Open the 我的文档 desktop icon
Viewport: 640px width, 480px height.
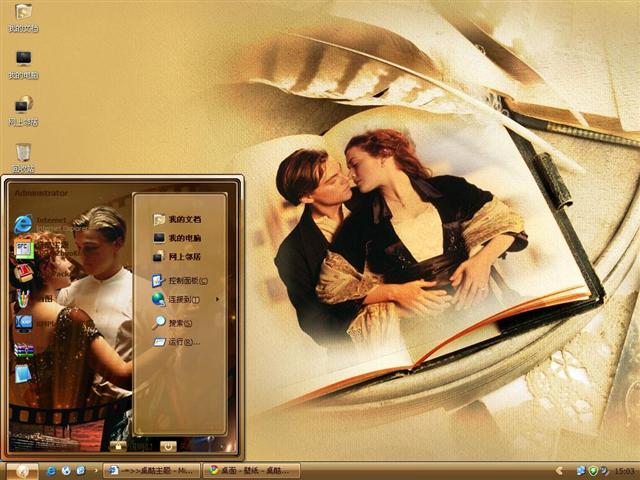24,17
